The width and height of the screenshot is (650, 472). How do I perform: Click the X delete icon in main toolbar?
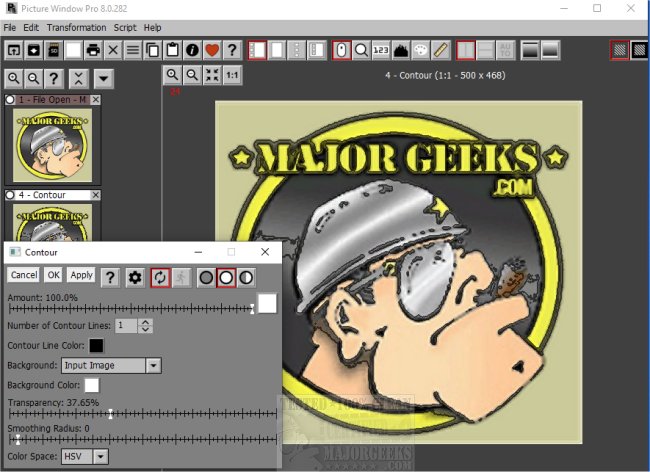click(x=113, y=51)
